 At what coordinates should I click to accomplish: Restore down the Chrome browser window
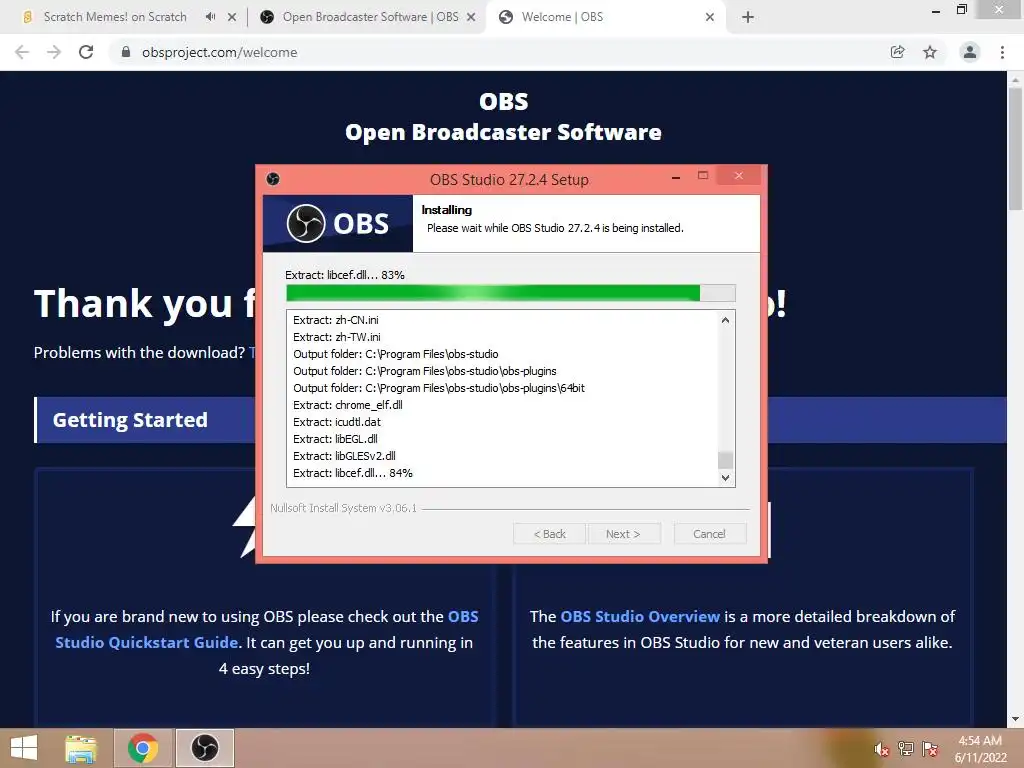pos(961,9)
